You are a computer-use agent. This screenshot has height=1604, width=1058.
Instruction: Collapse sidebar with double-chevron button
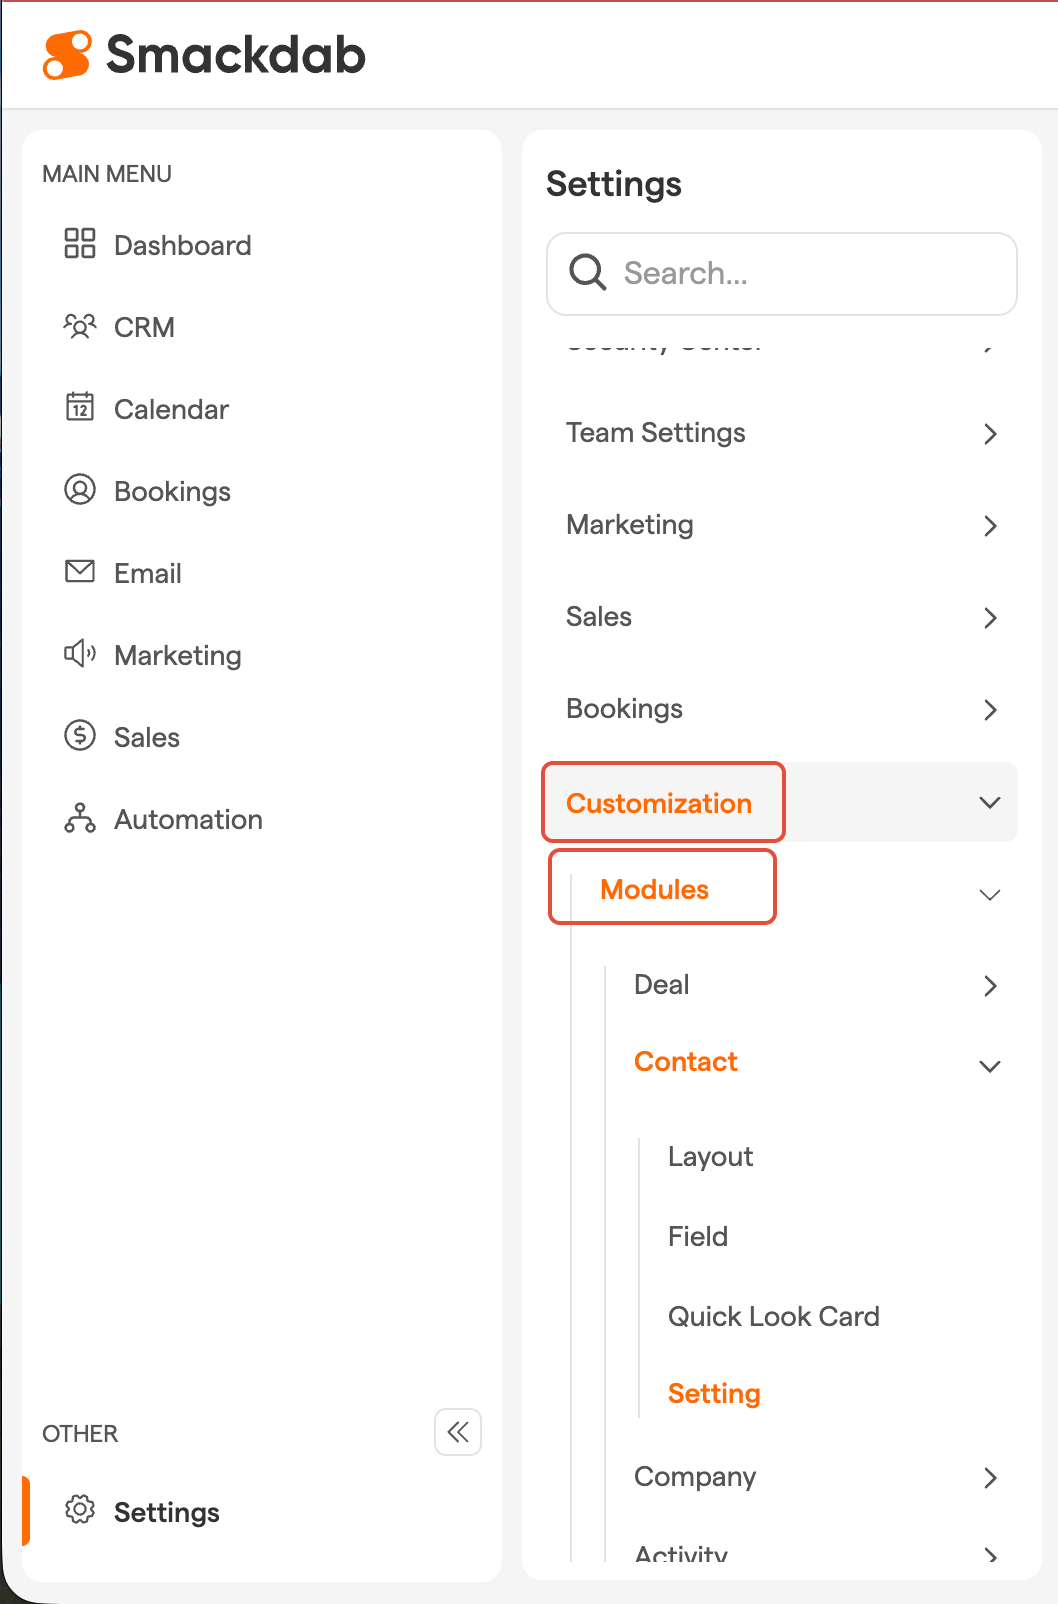(458, 1432)
